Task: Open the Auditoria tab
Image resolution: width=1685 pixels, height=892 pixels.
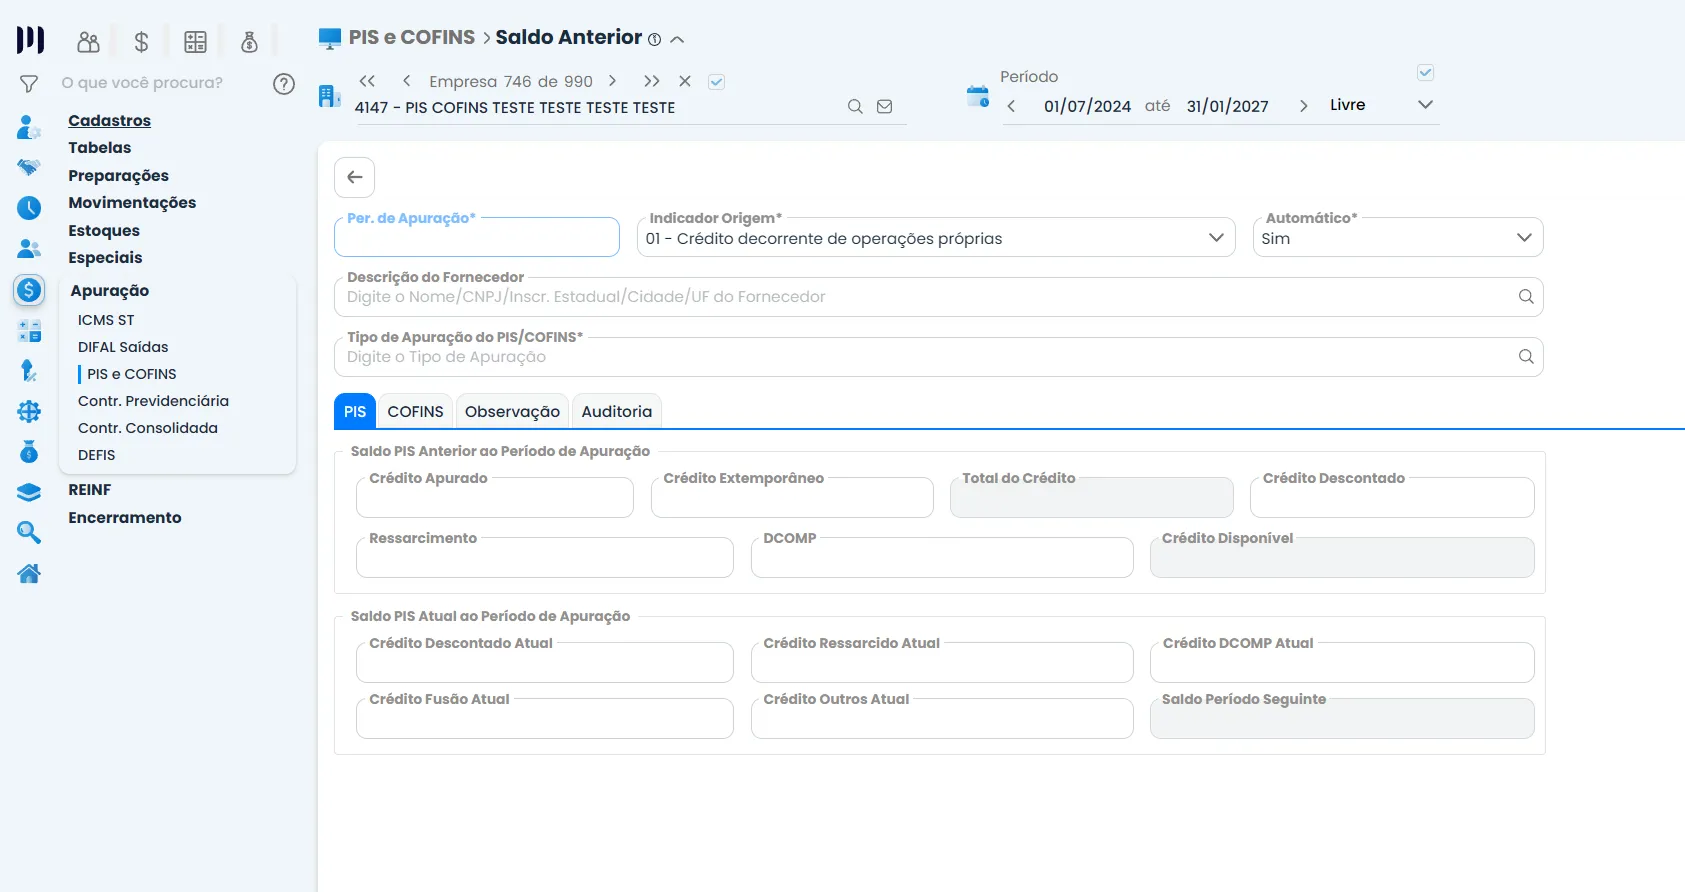Action: pyautogui.click(x=616, y=411)
